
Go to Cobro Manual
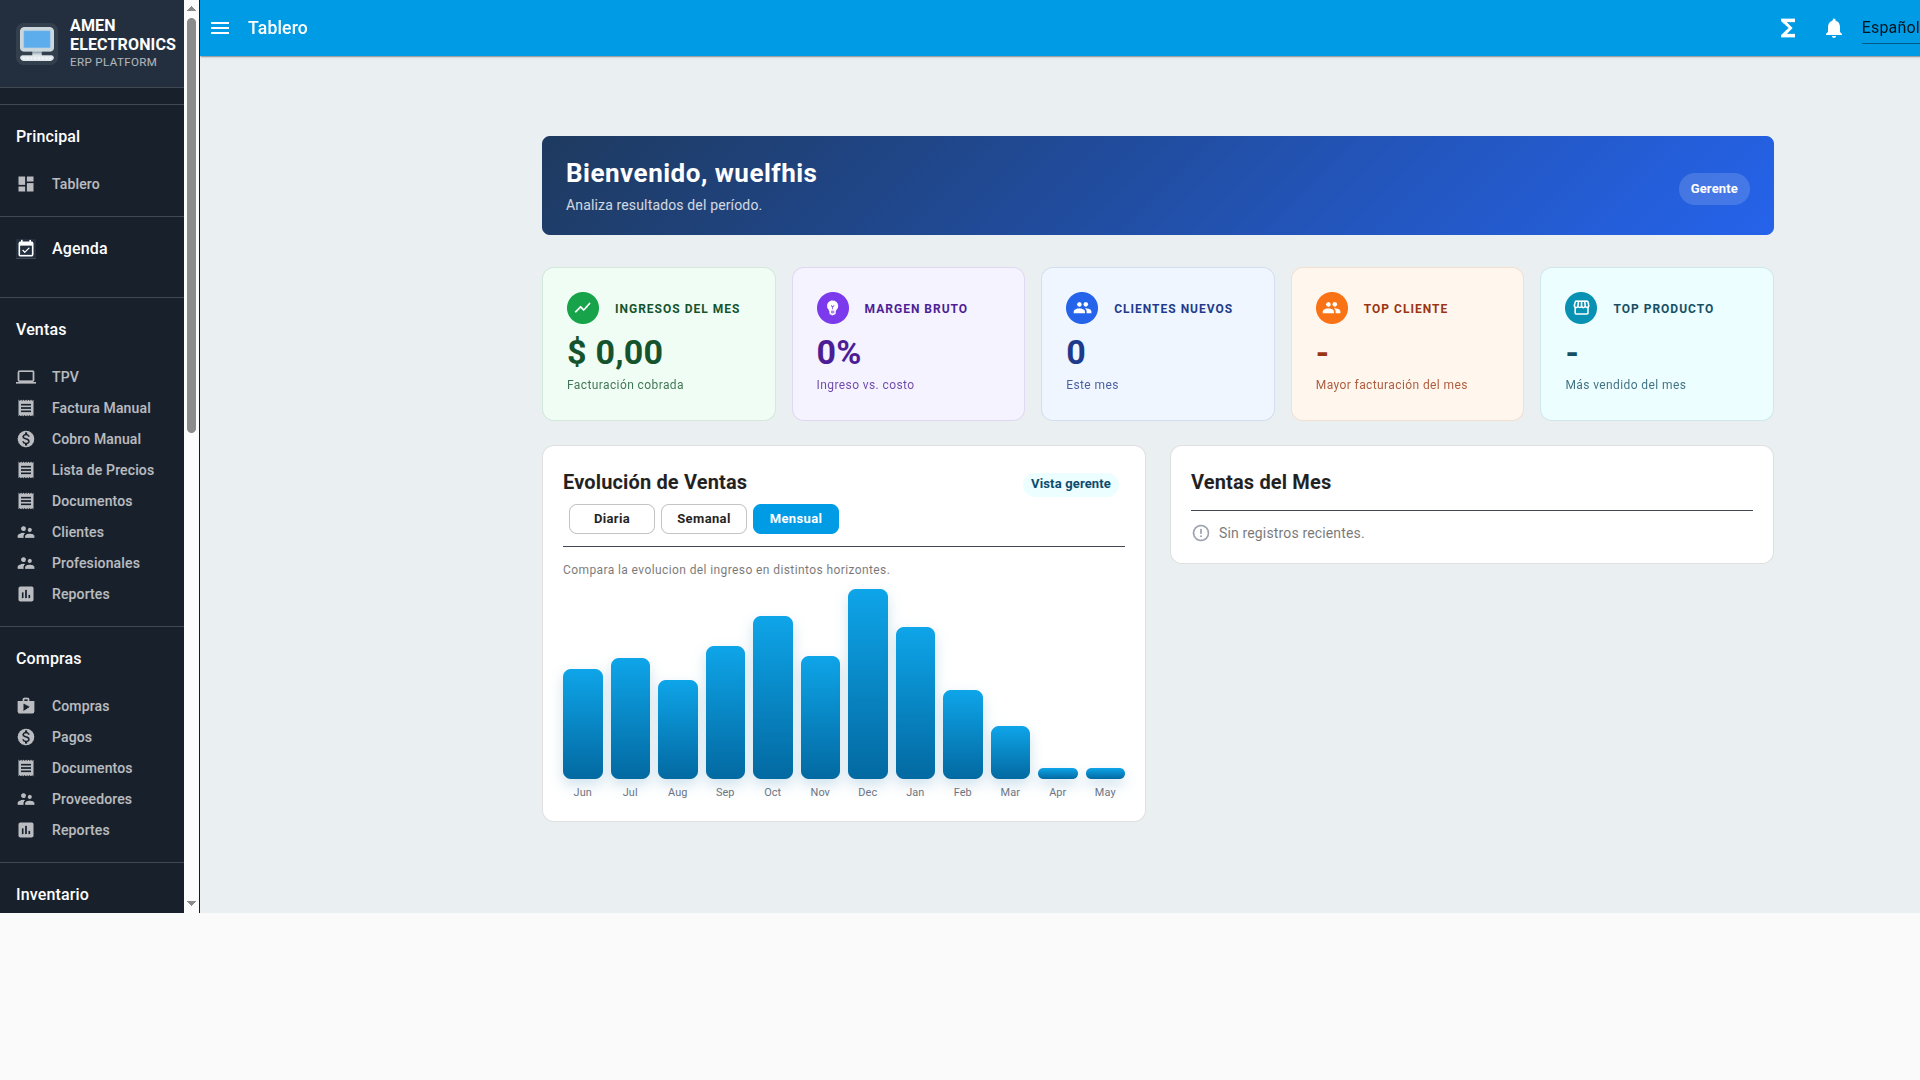tap(92, 439)
